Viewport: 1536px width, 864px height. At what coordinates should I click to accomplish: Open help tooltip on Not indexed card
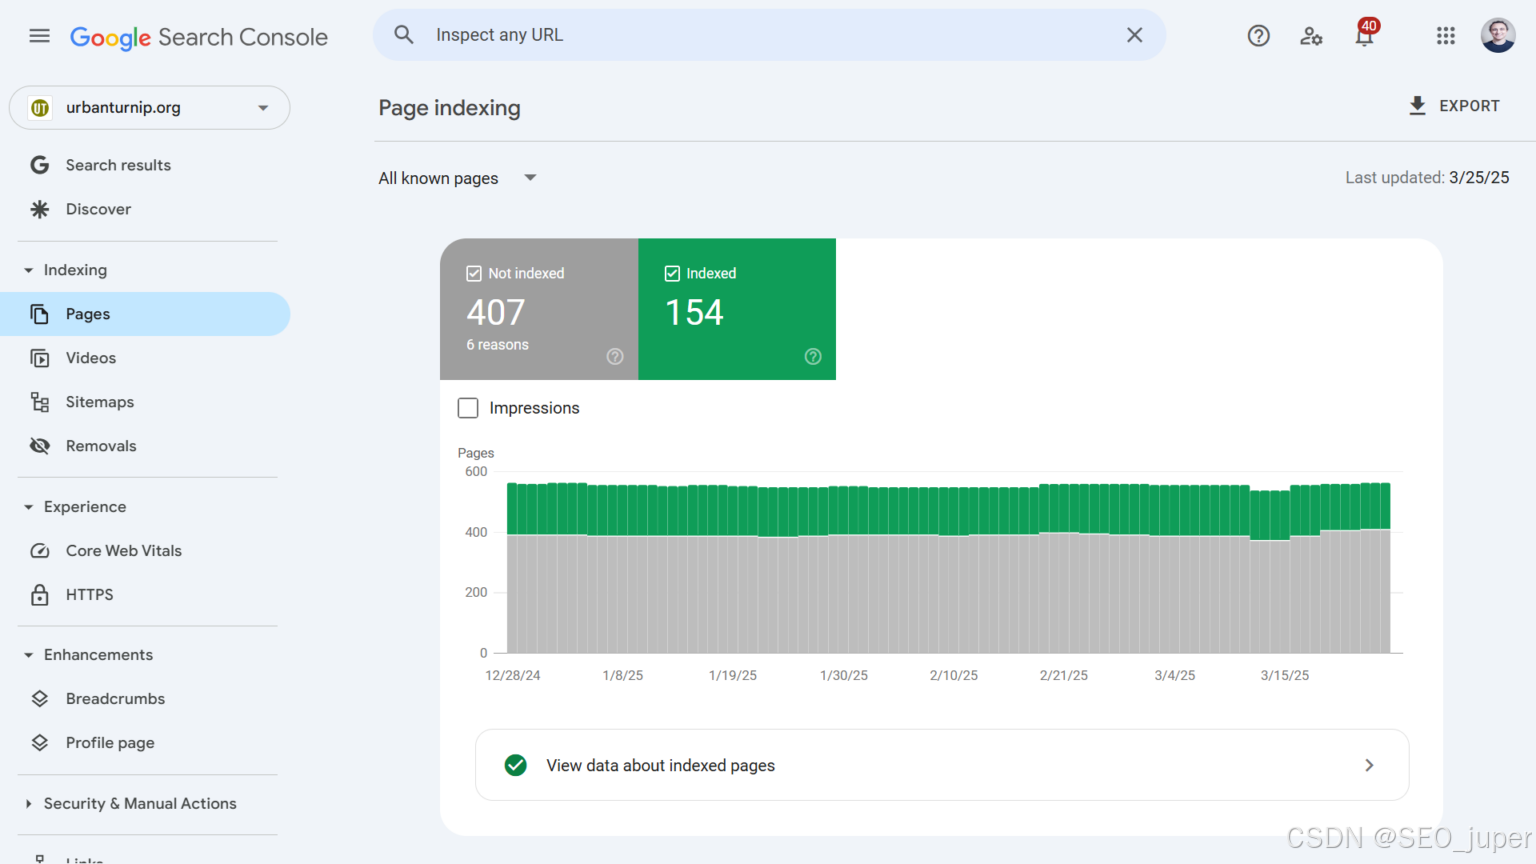pos(615,357)
